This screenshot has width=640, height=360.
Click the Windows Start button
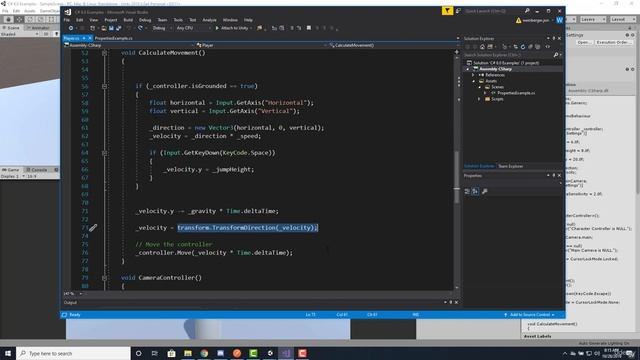coord(8,353)
